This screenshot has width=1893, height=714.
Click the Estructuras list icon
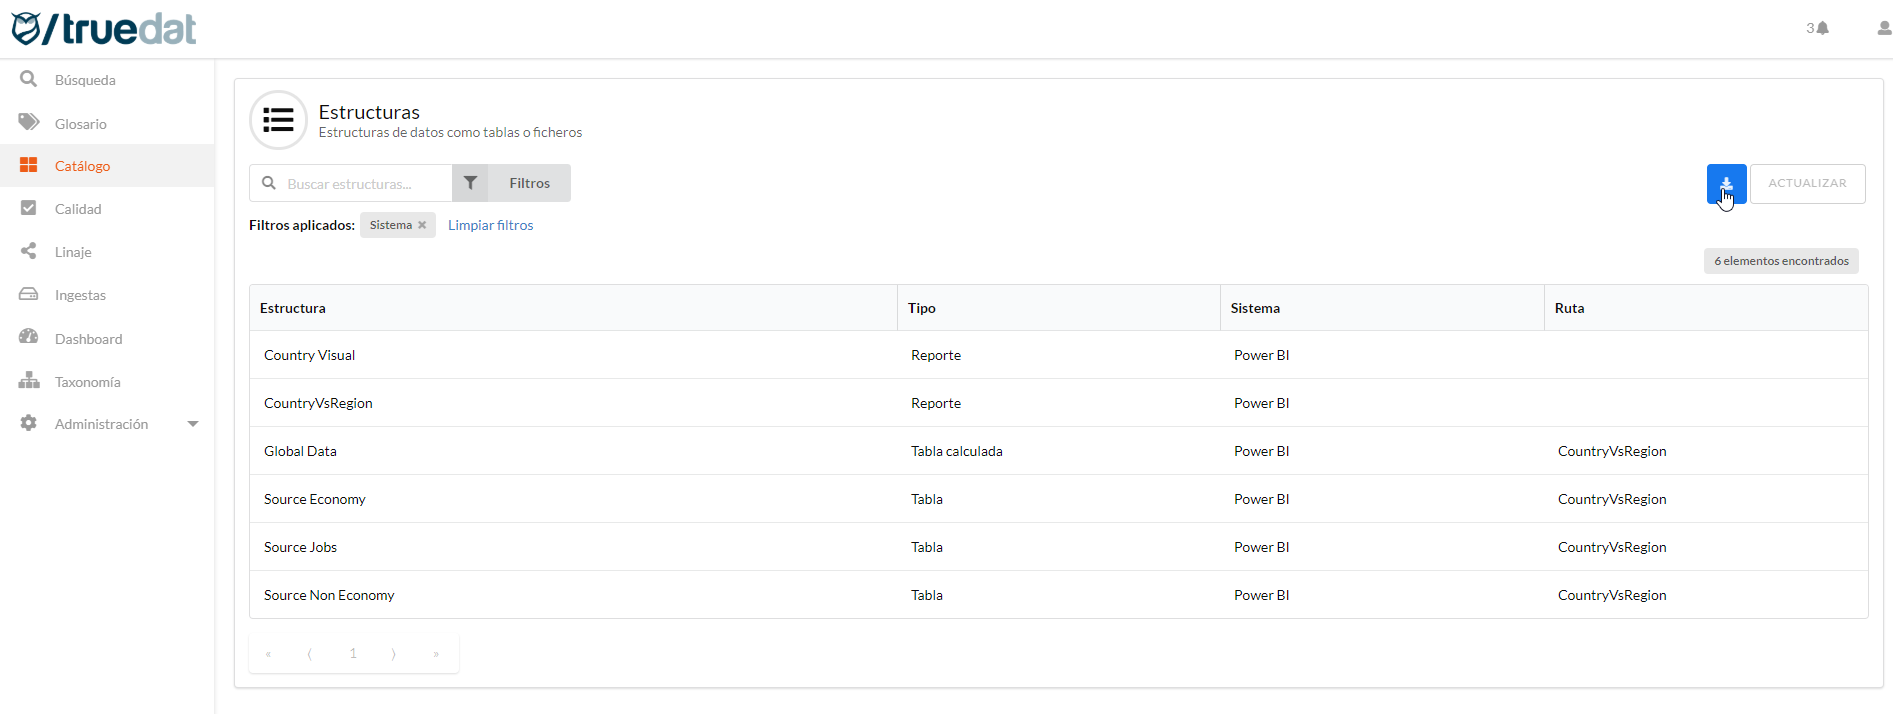(278, 120)
